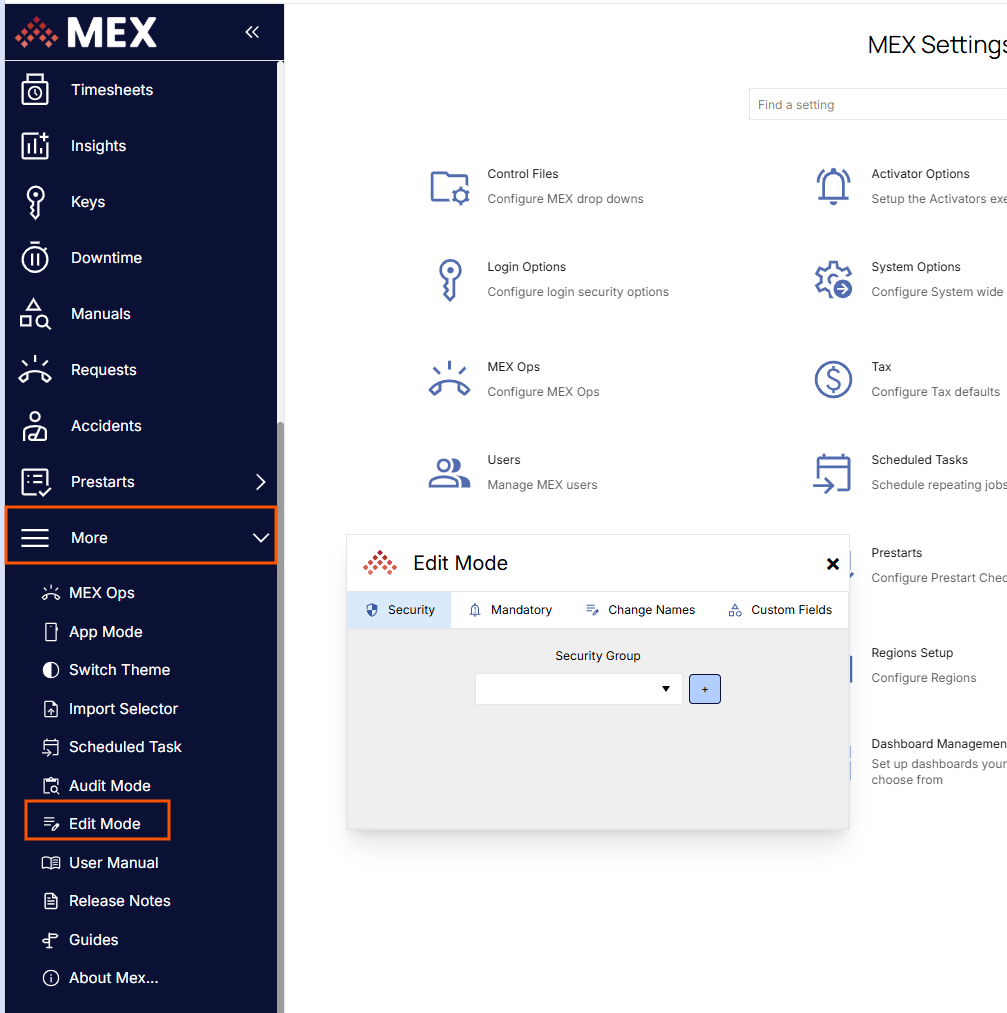Open Insights chart icon in sidebar

pos(35,145)
